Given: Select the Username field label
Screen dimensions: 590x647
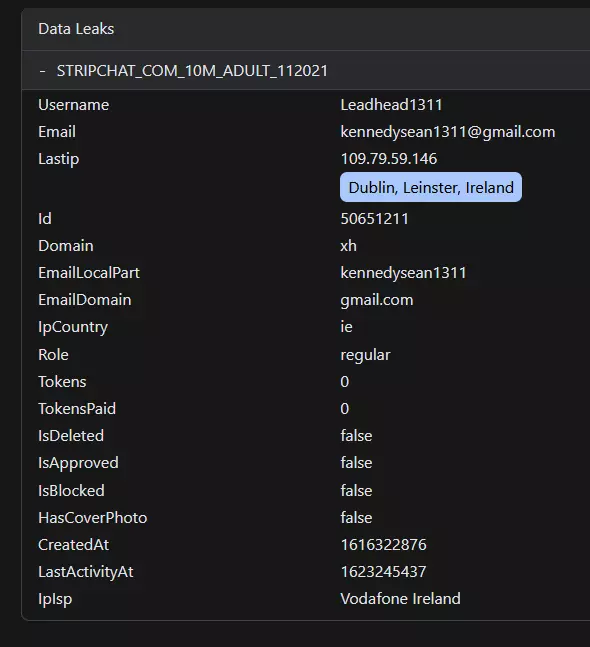Looking at the screenshot, I should (x=73, y=105).
